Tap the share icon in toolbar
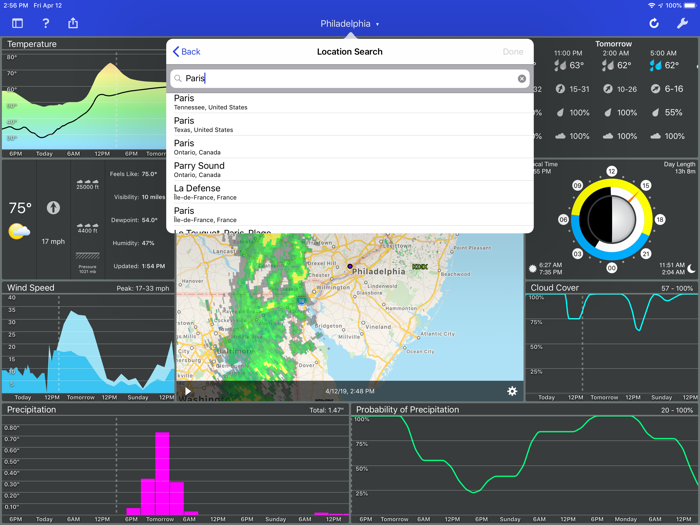The width and height of the screenshot is (700, 525). point(73,23)
